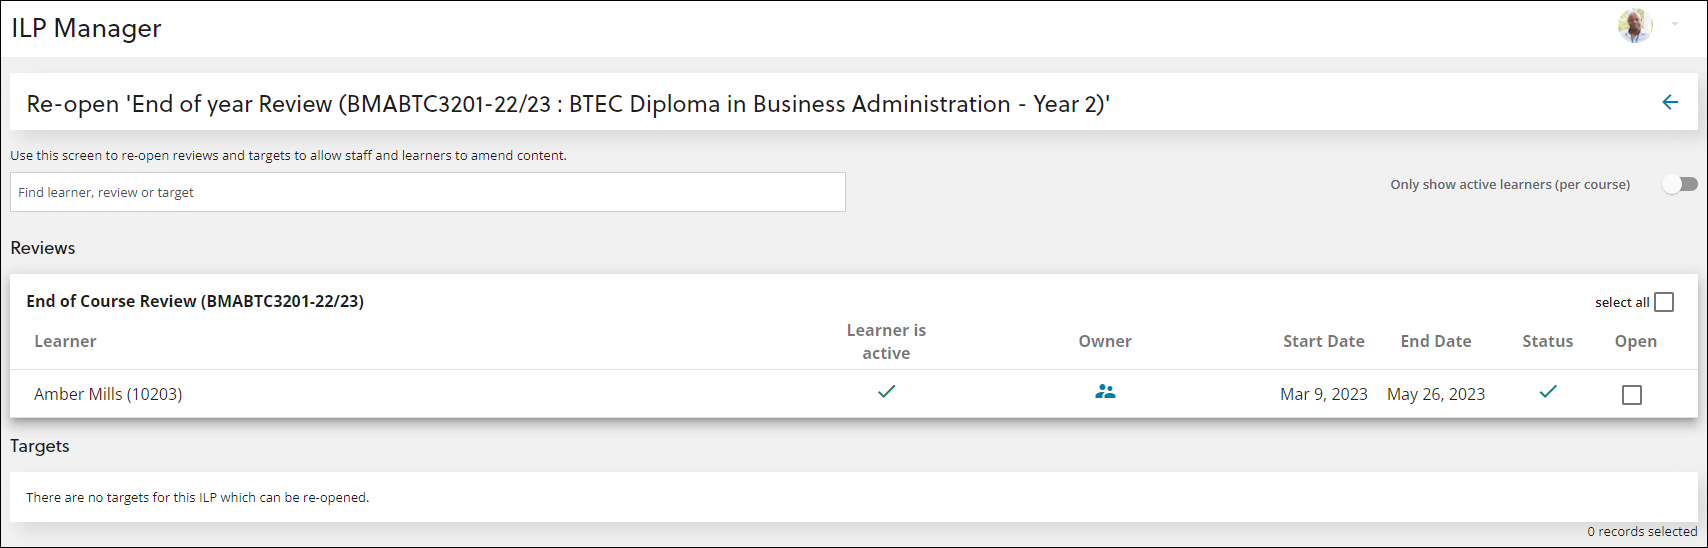Toggle Only show active learners switch
Screen dimensions: 1708x548
1680,184
